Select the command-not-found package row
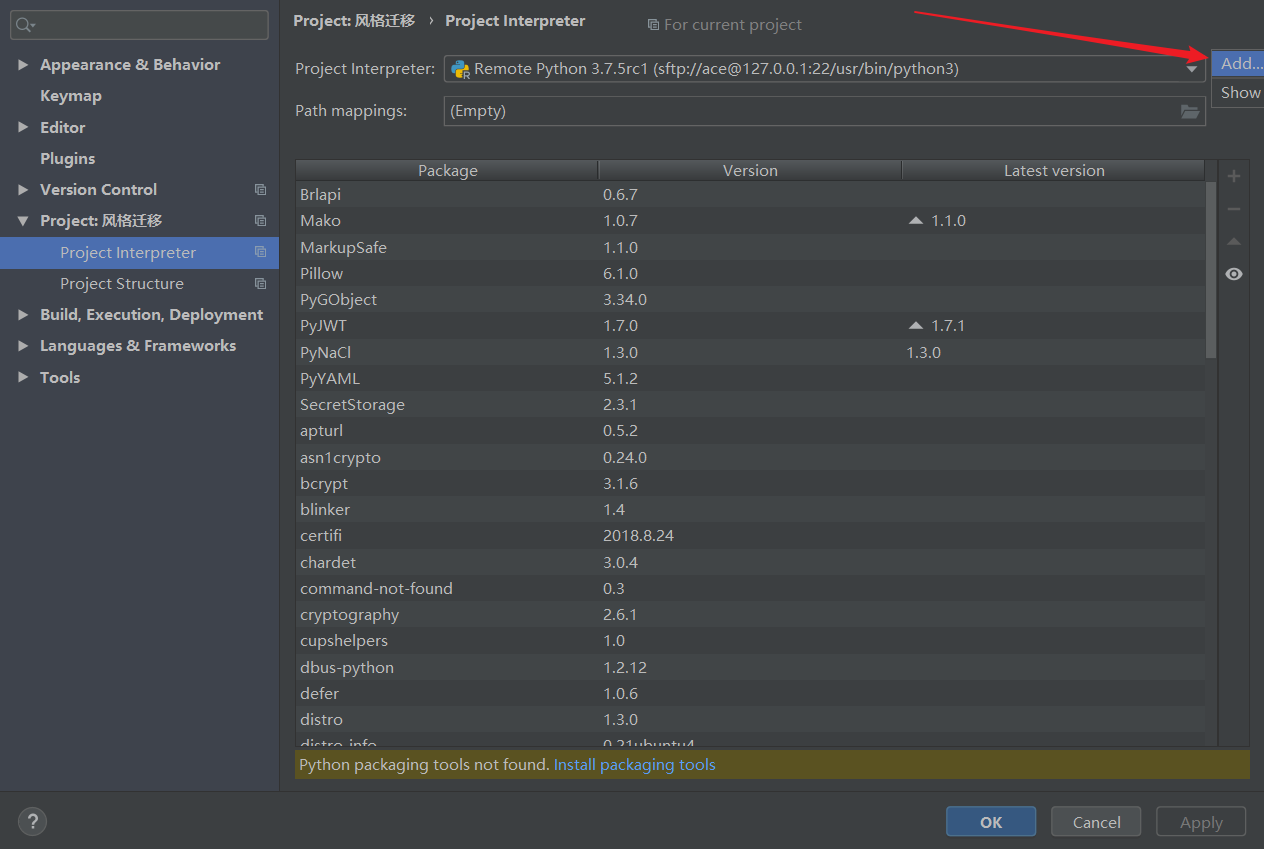Screen dimensions: 1264x849 coord(750,588)
